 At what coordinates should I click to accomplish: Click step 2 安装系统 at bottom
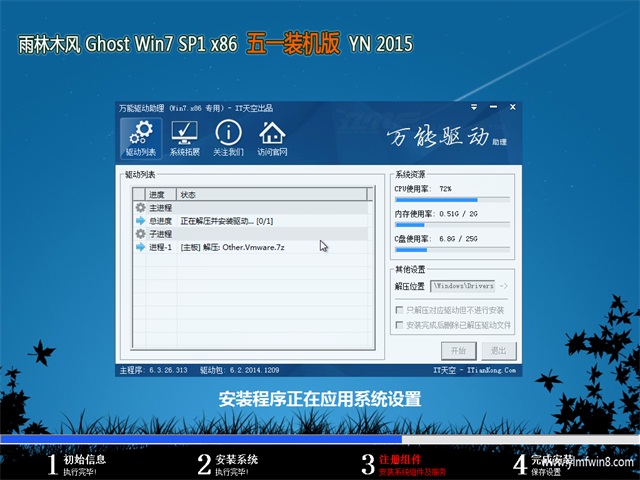(x=227, y=464)
